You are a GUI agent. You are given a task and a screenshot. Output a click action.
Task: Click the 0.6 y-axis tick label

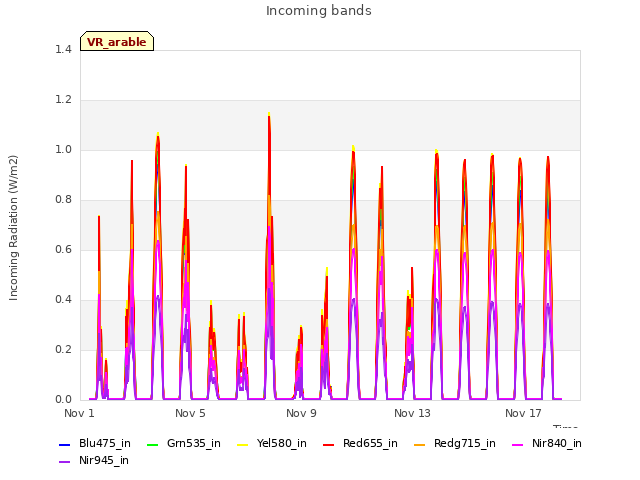click(63, 250)
